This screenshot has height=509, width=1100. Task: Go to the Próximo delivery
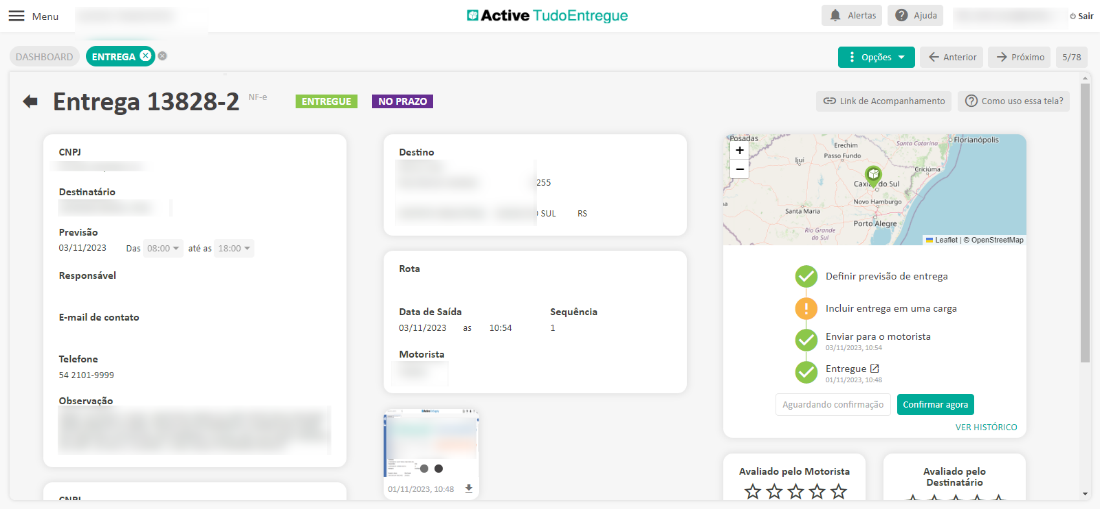click(1019, 57)
